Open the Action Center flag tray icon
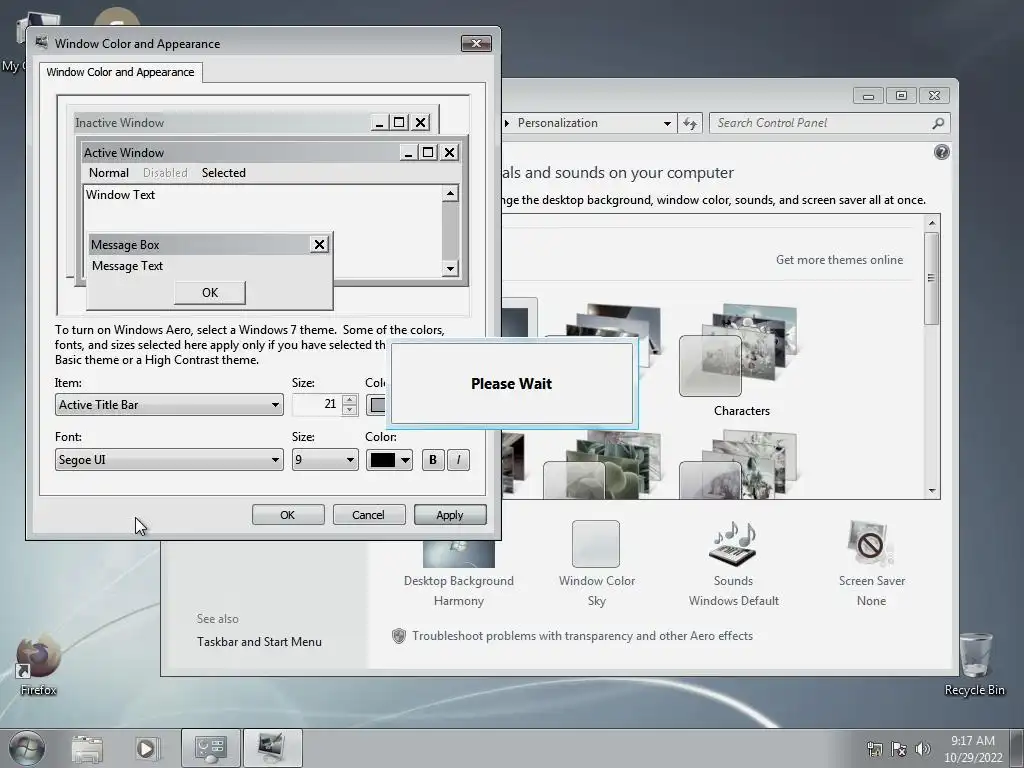Image resolution: width=1024 pixels, height=768 pixels. point(899,749)
